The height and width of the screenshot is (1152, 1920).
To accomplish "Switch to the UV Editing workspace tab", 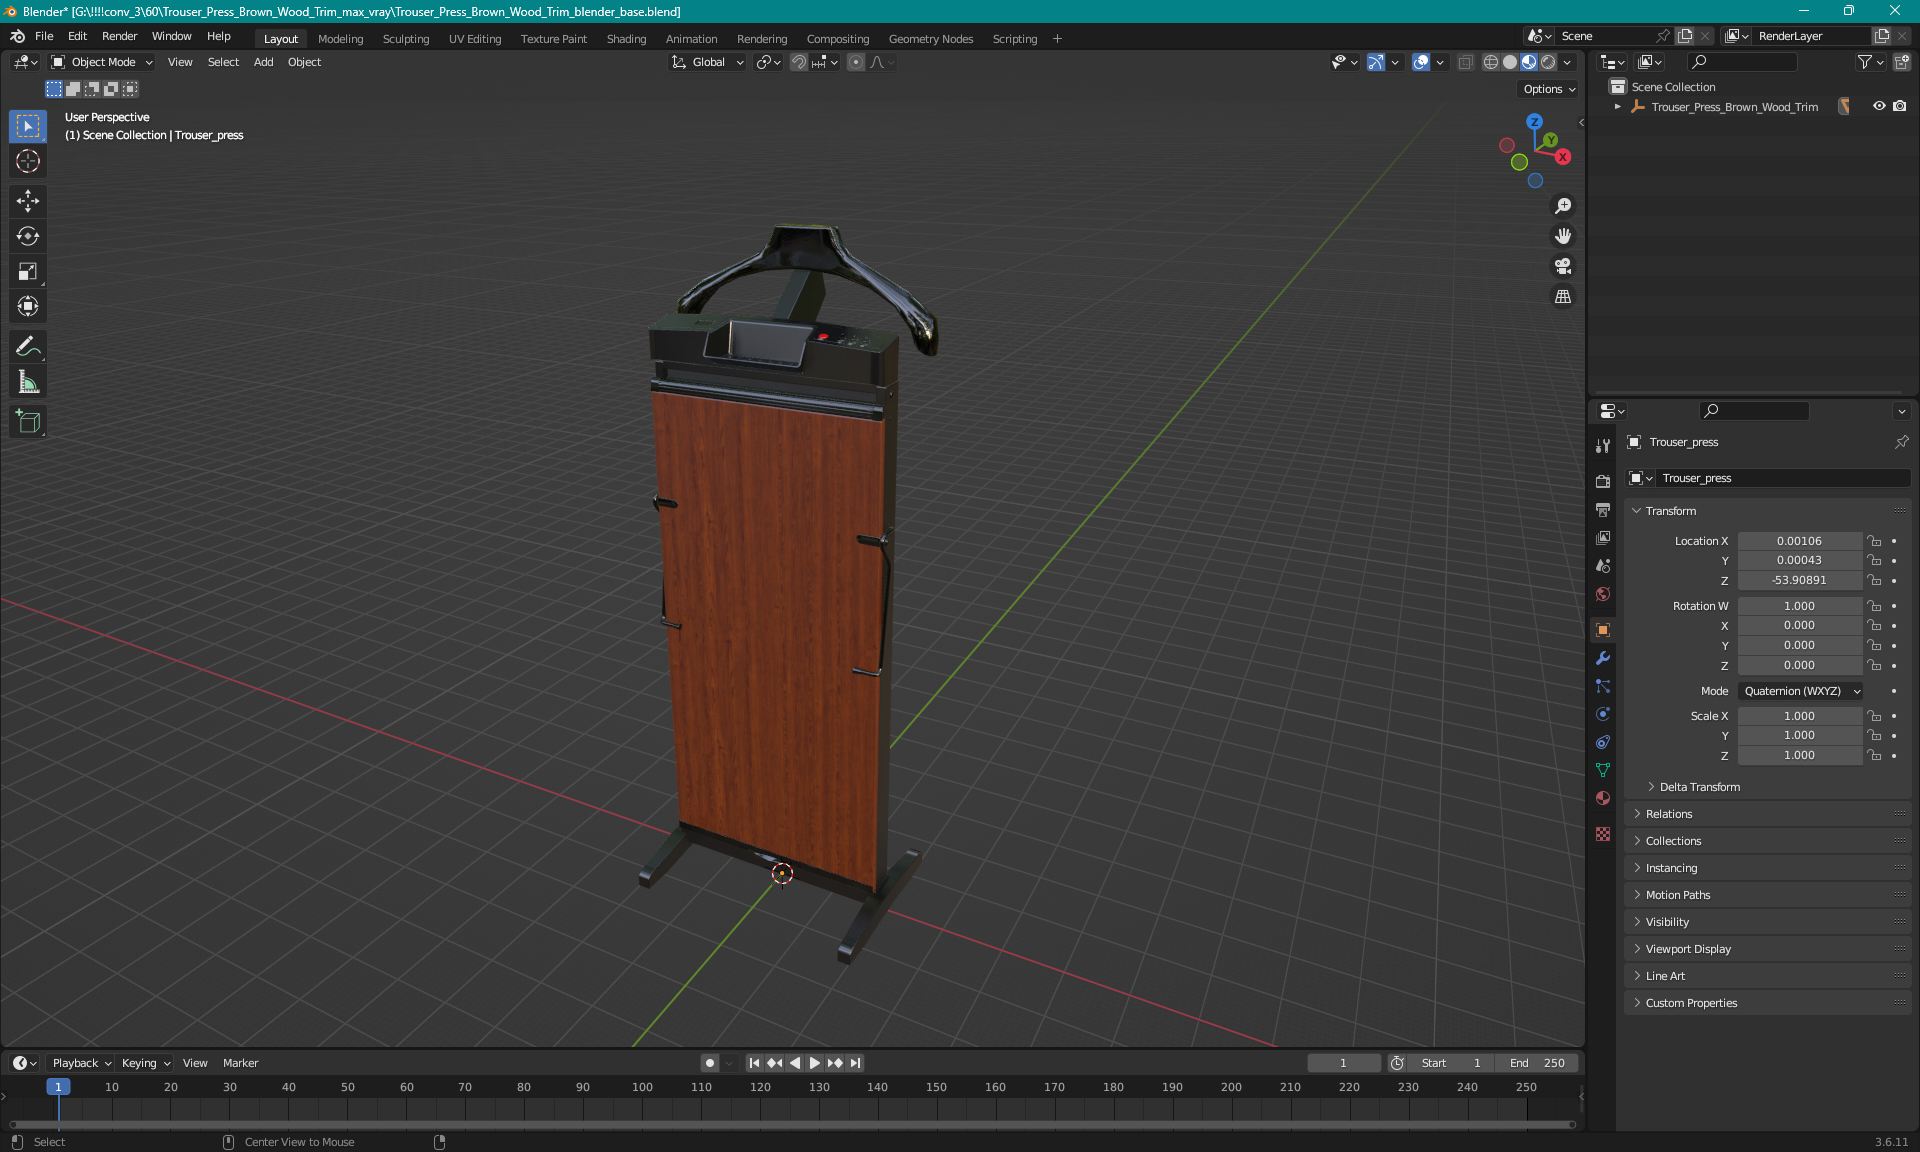I will 475,39.
